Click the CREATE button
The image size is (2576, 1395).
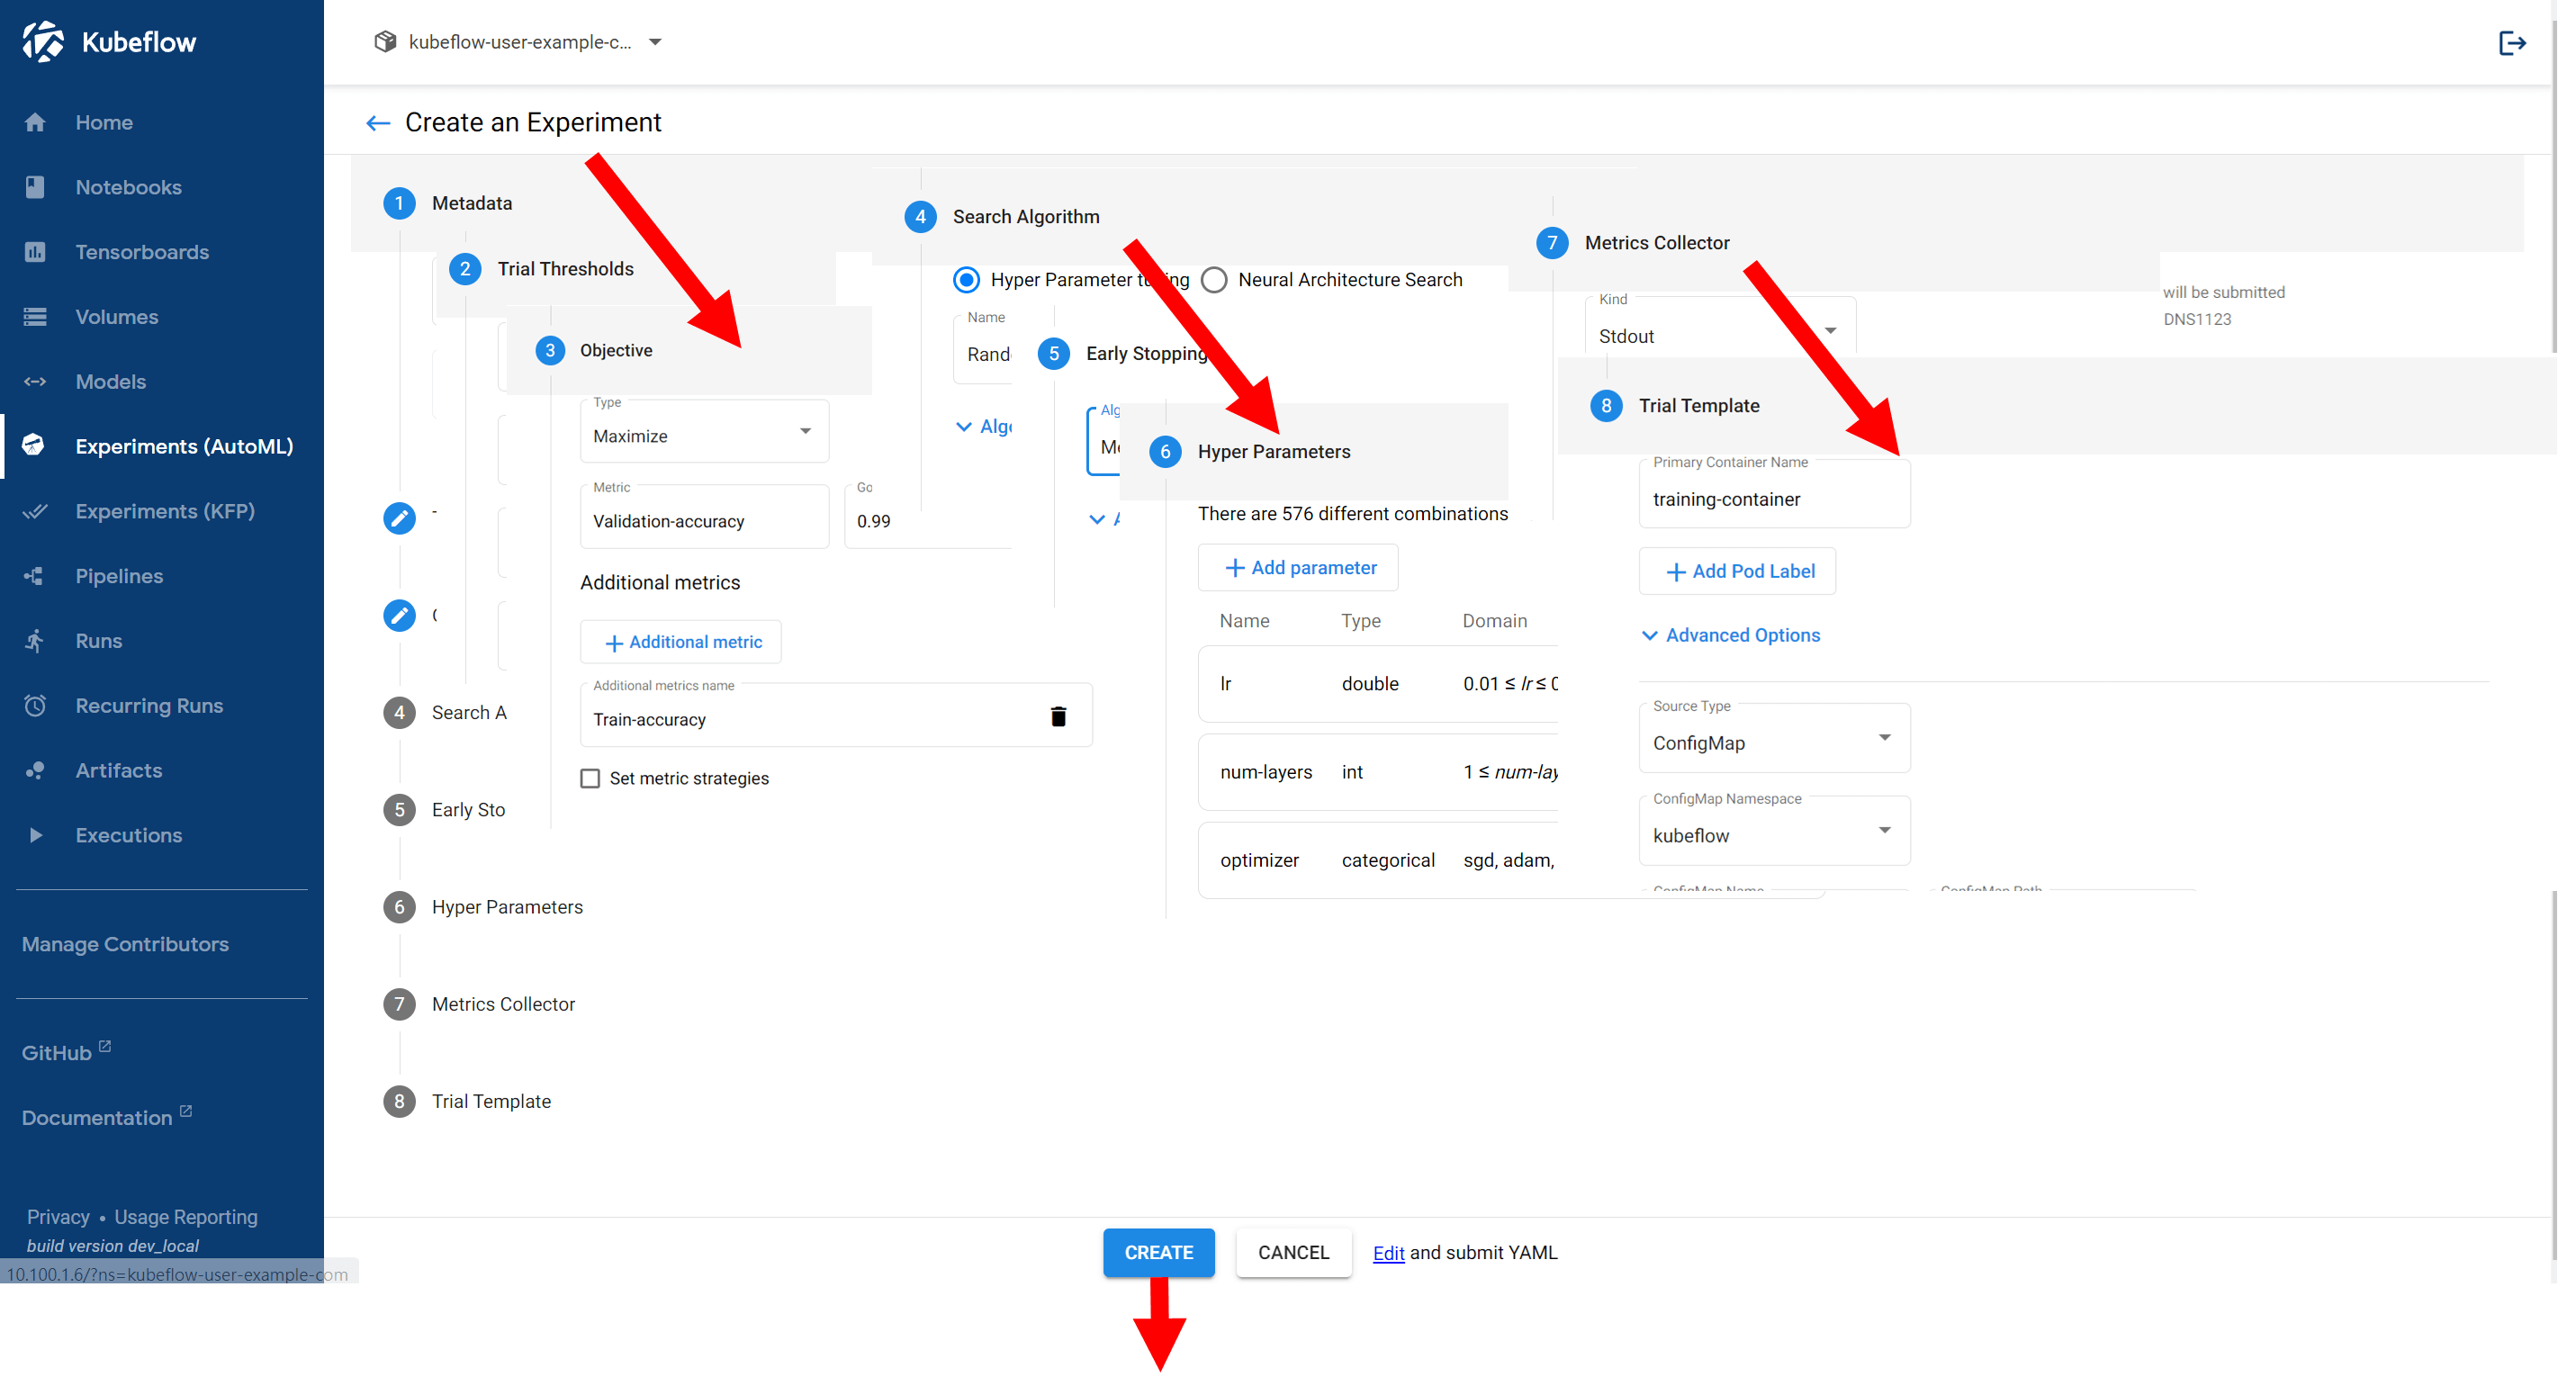1158,1252
